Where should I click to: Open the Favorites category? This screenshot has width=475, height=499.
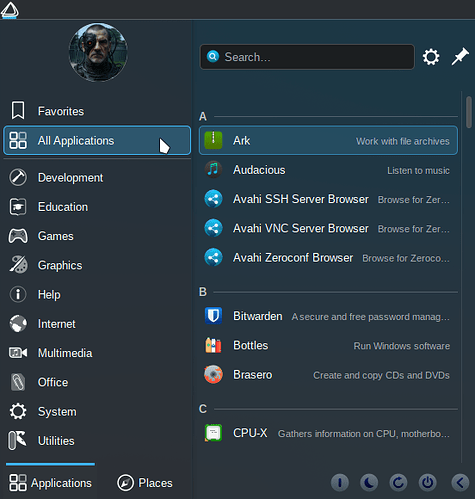[97, 111]
